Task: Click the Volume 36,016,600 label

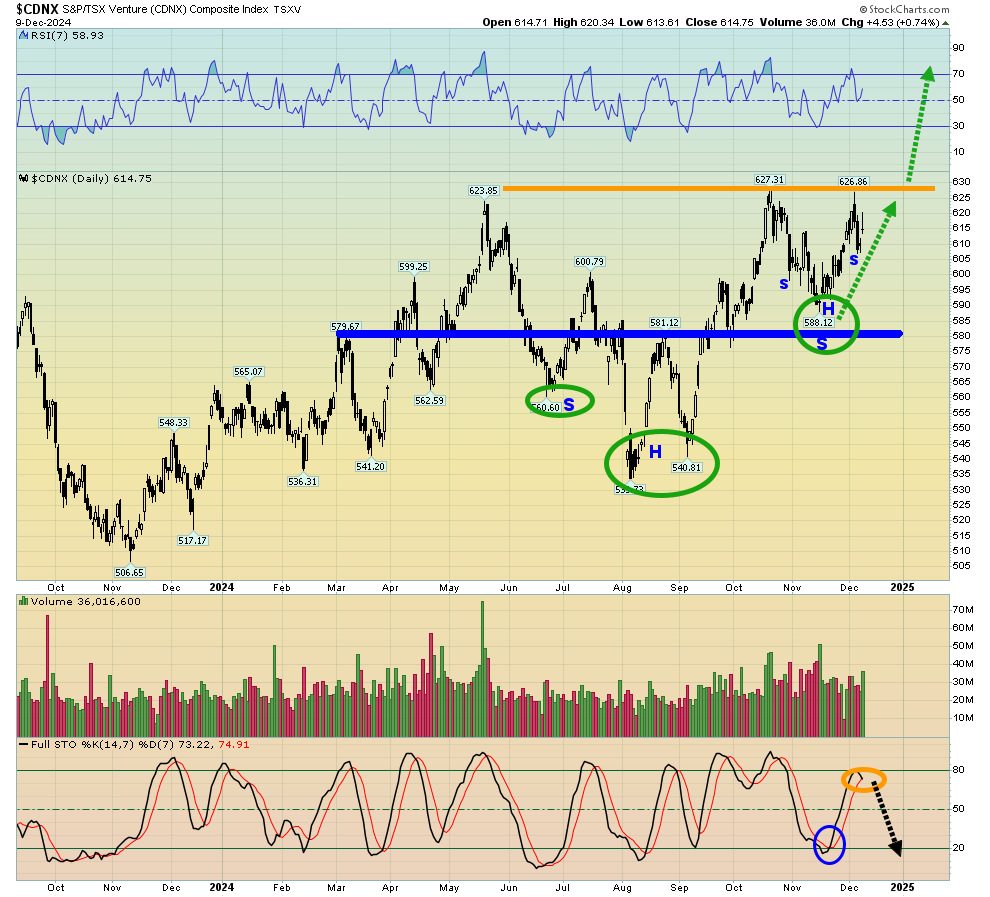Action: [84, 601]
